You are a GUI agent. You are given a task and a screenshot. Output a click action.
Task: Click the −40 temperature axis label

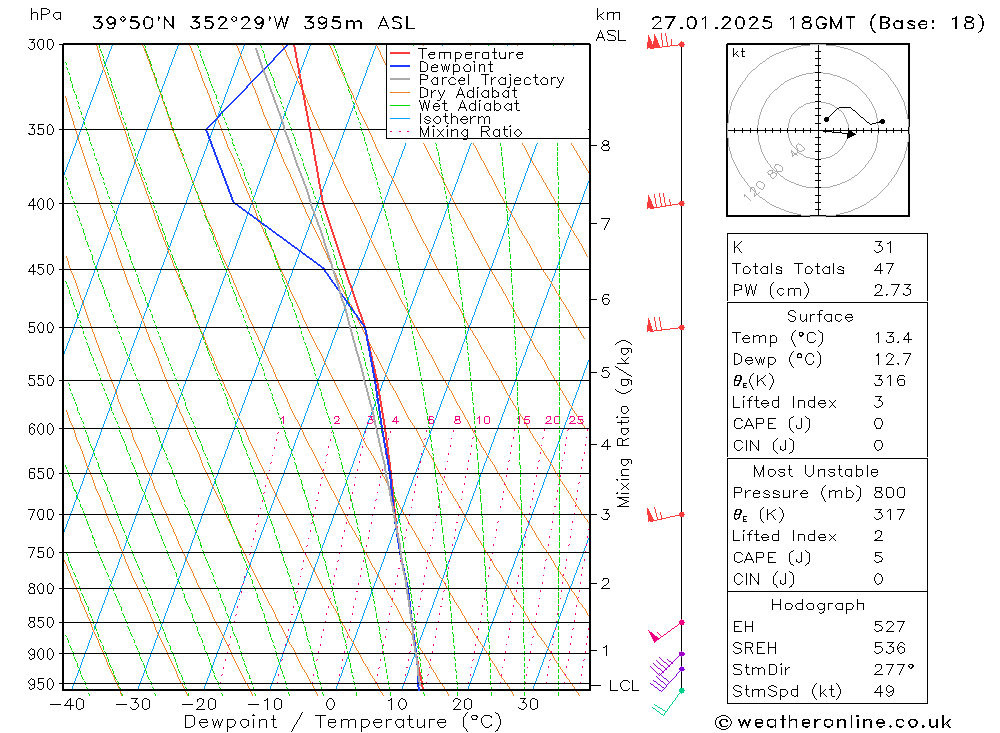[68, 704]
